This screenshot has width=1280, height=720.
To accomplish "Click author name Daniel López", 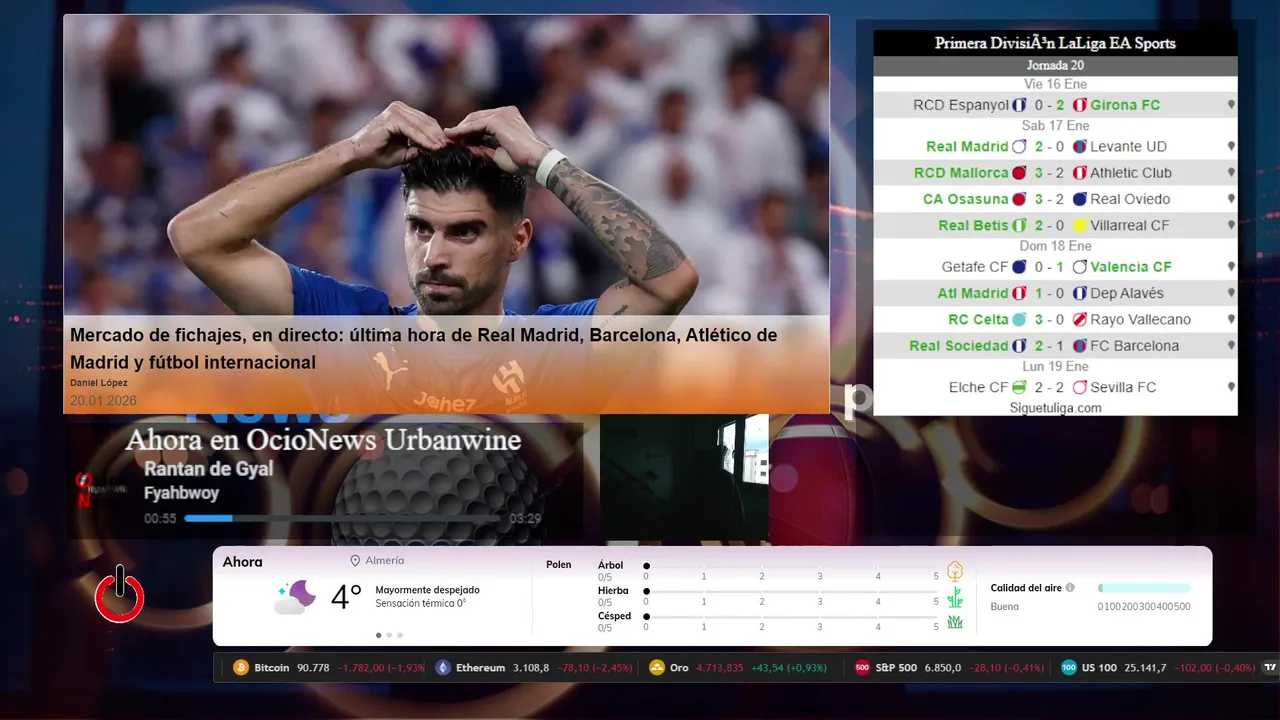I will 99,383.
